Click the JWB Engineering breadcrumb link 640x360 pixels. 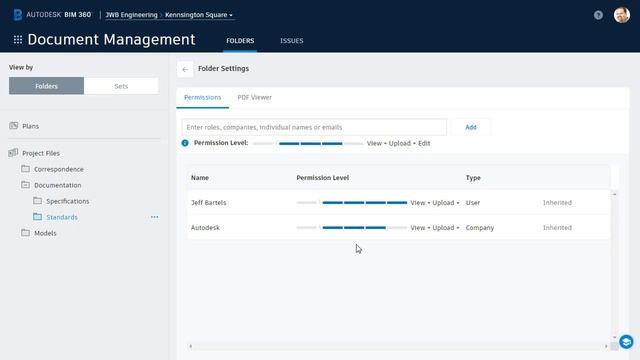point(131,15)
